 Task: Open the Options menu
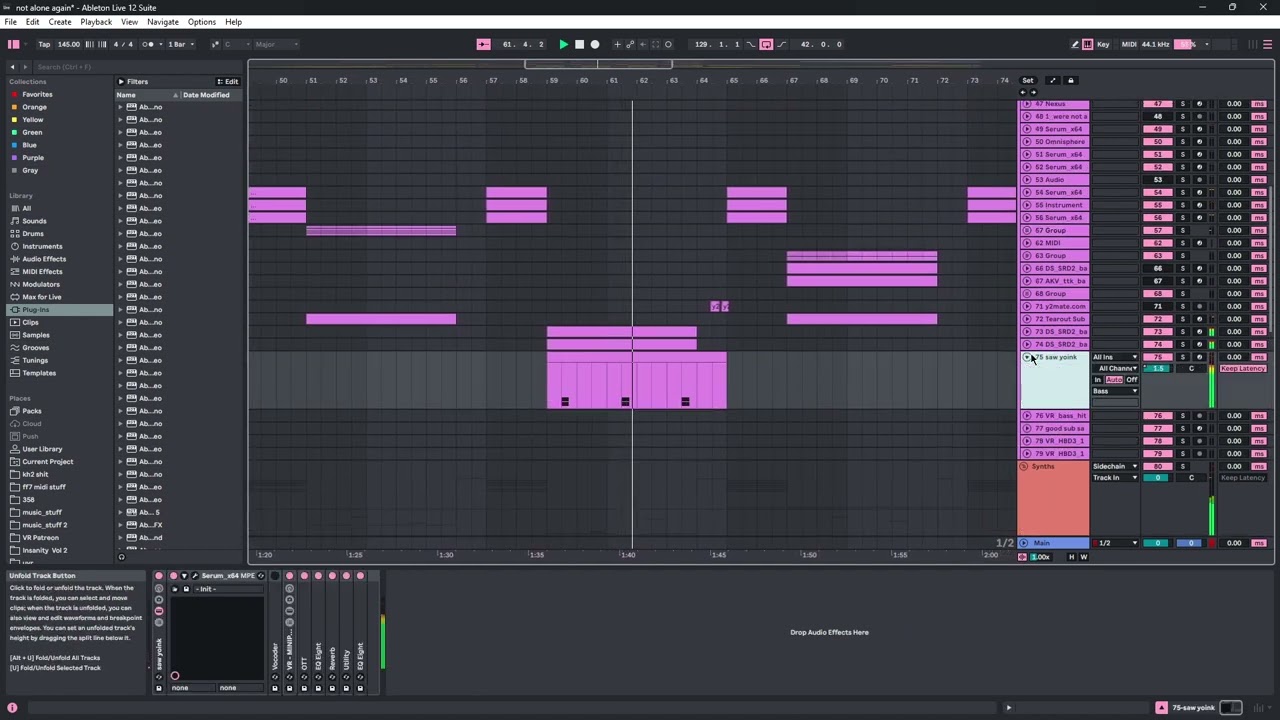click(202, 22)
